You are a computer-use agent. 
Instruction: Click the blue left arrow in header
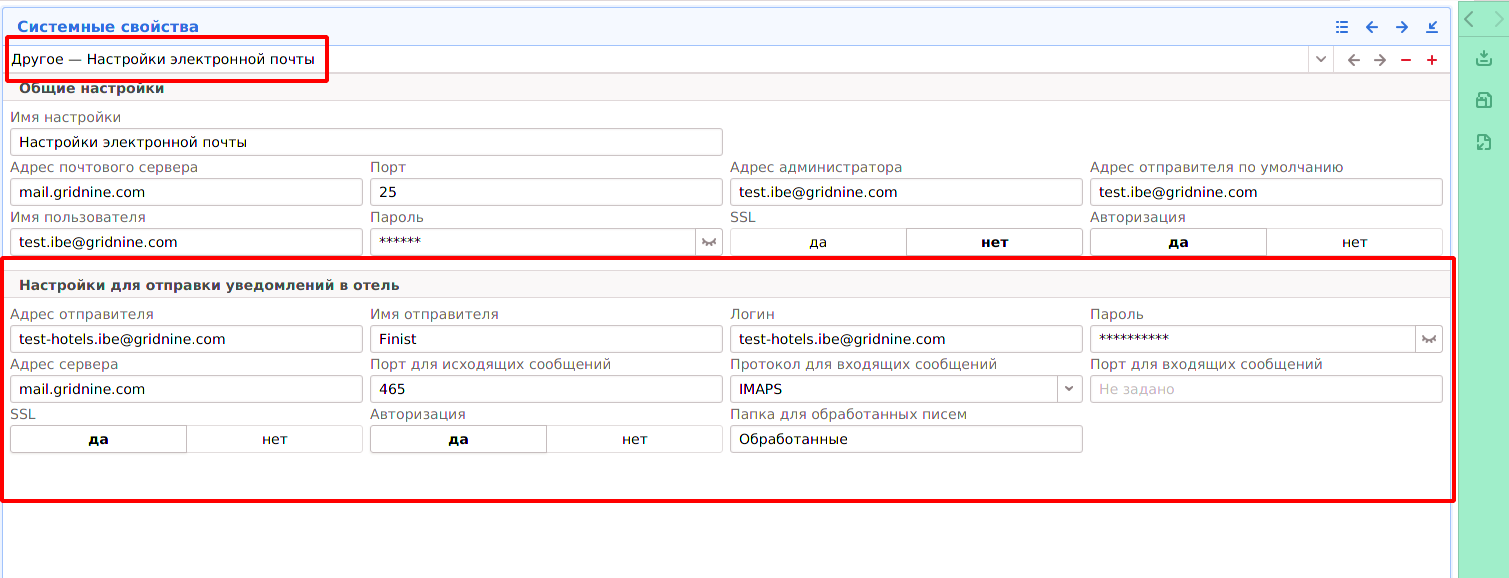[x=1372, y=27]
